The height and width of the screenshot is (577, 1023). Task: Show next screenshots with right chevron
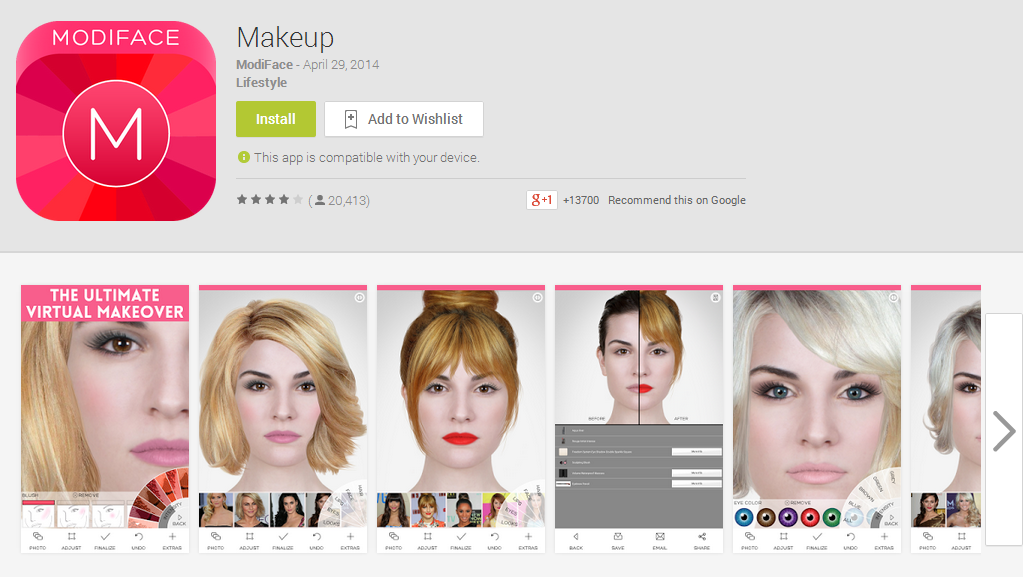[x=1003, y=431]
